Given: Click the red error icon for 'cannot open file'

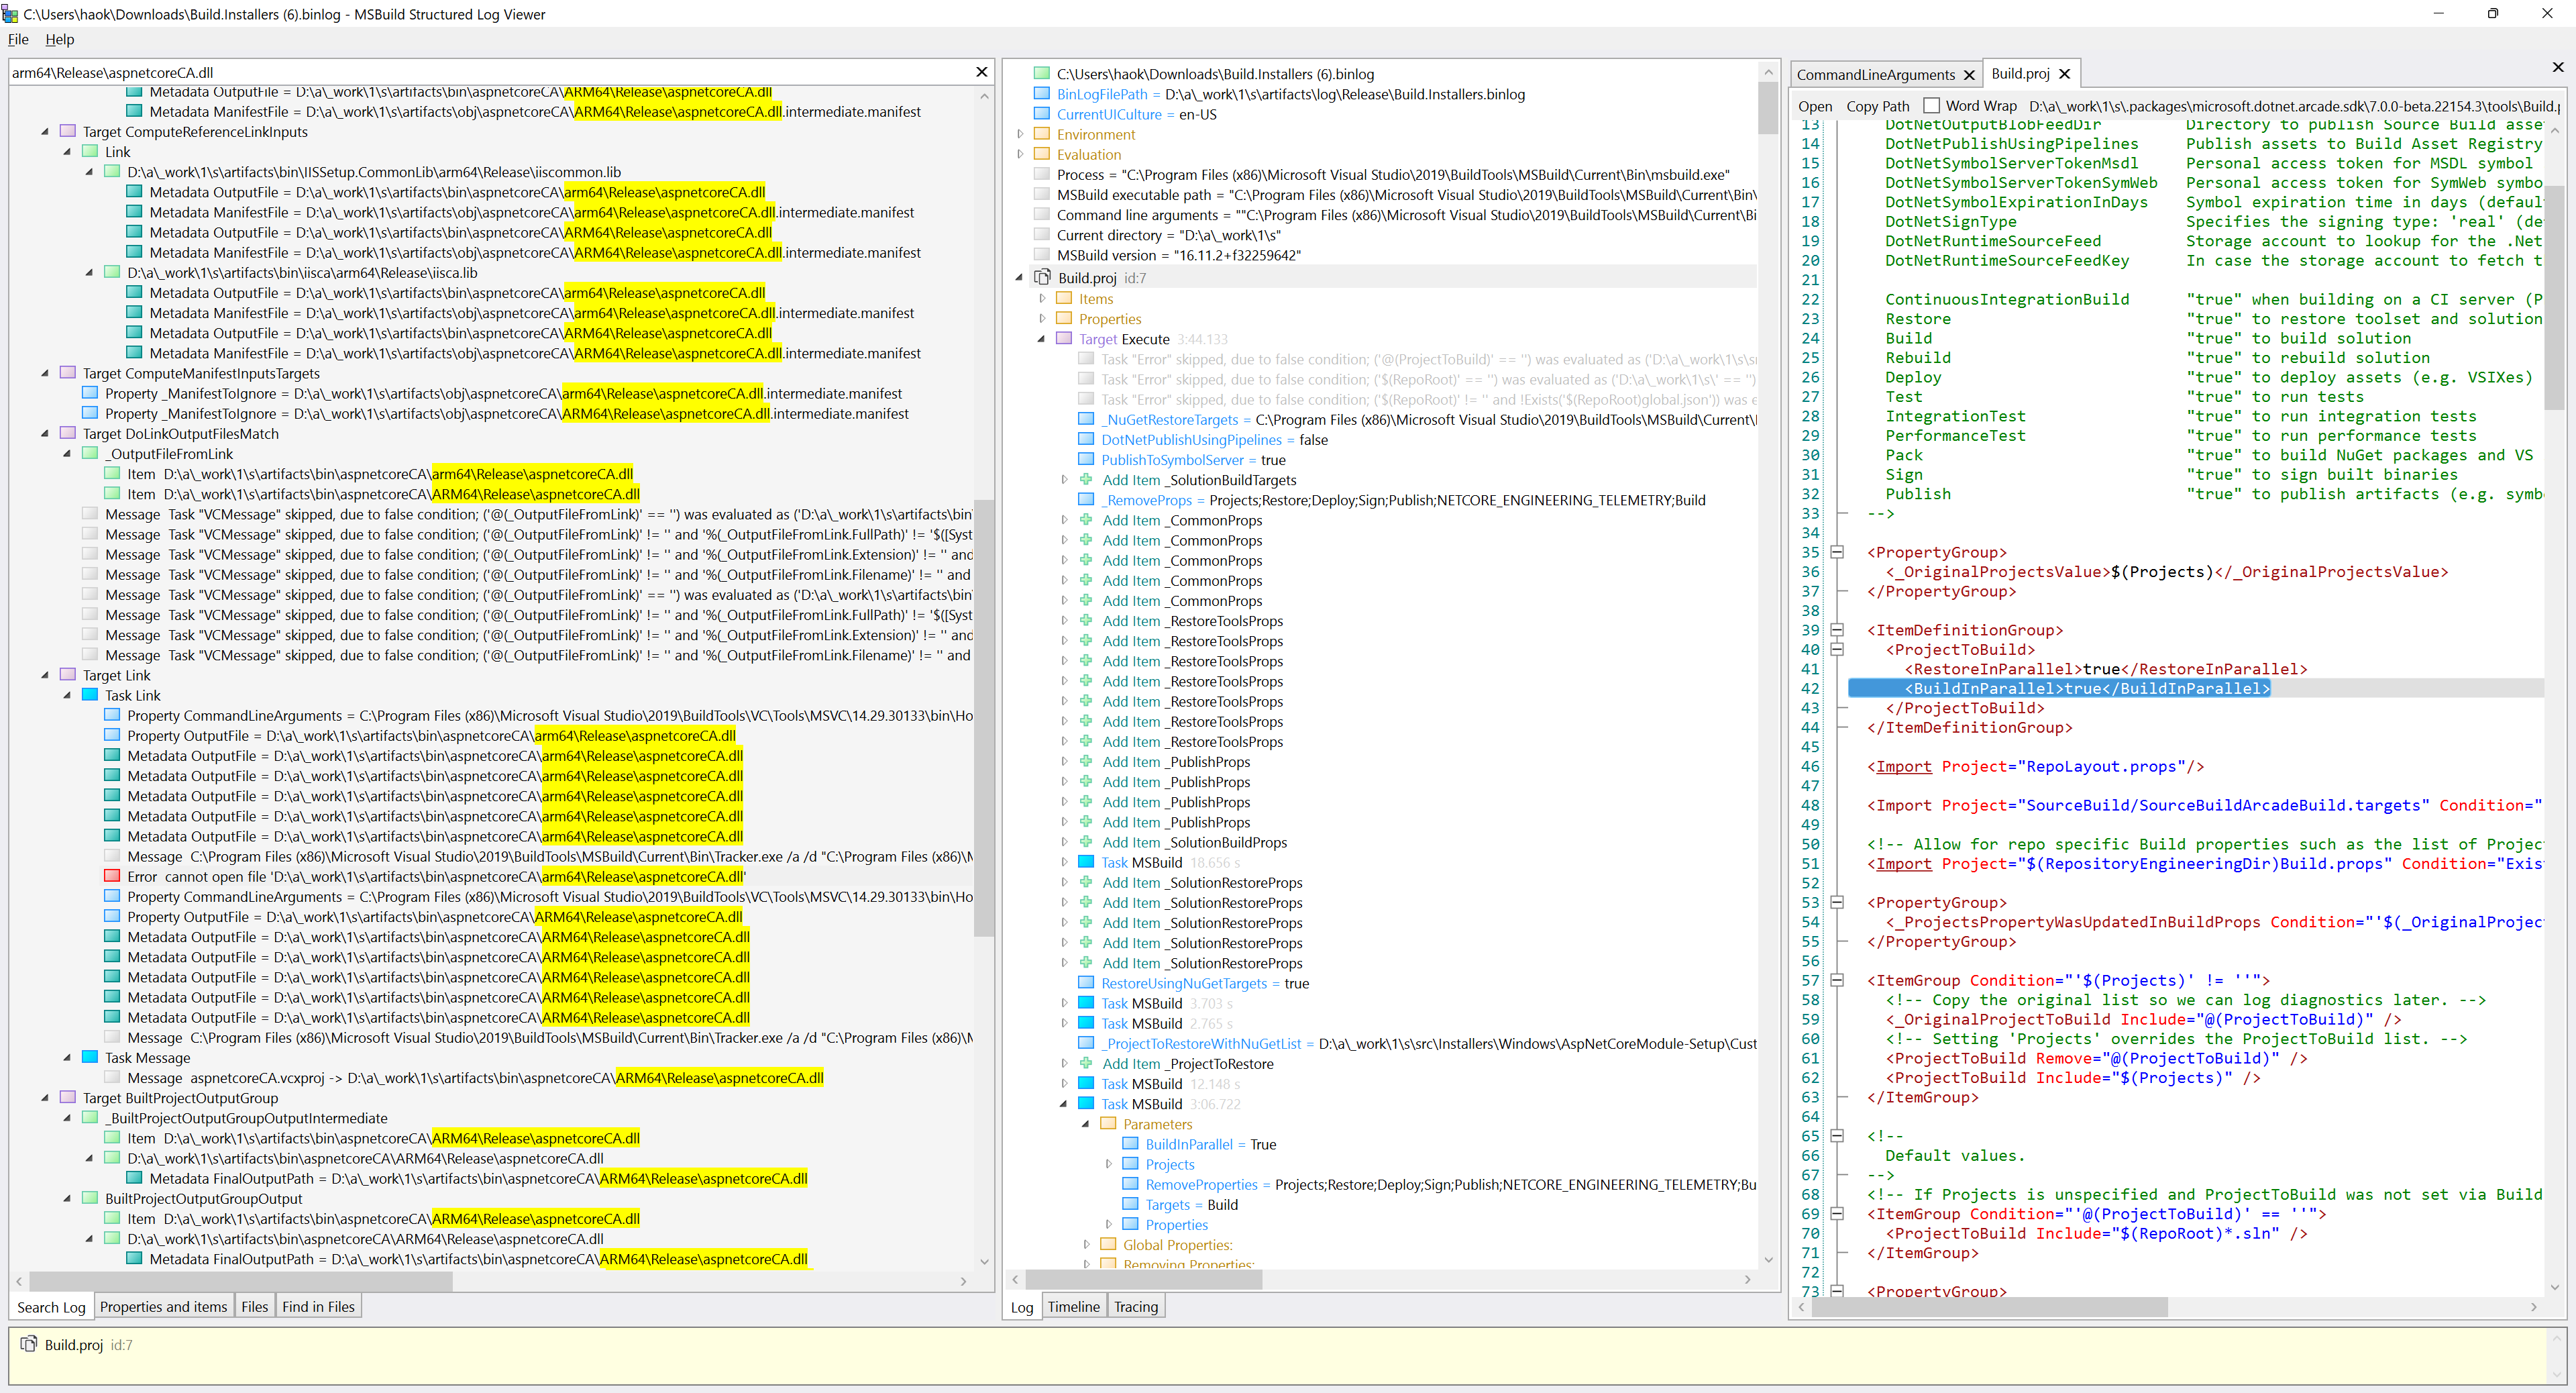Looking at the screenshot, I should point(112,877).
